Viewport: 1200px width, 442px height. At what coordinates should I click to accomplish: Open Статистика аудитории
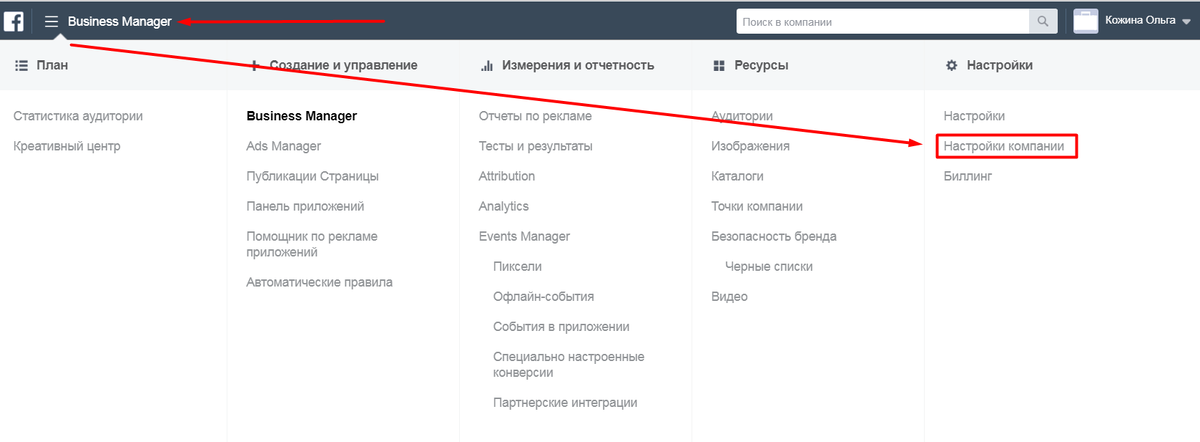tap(78, 116)
